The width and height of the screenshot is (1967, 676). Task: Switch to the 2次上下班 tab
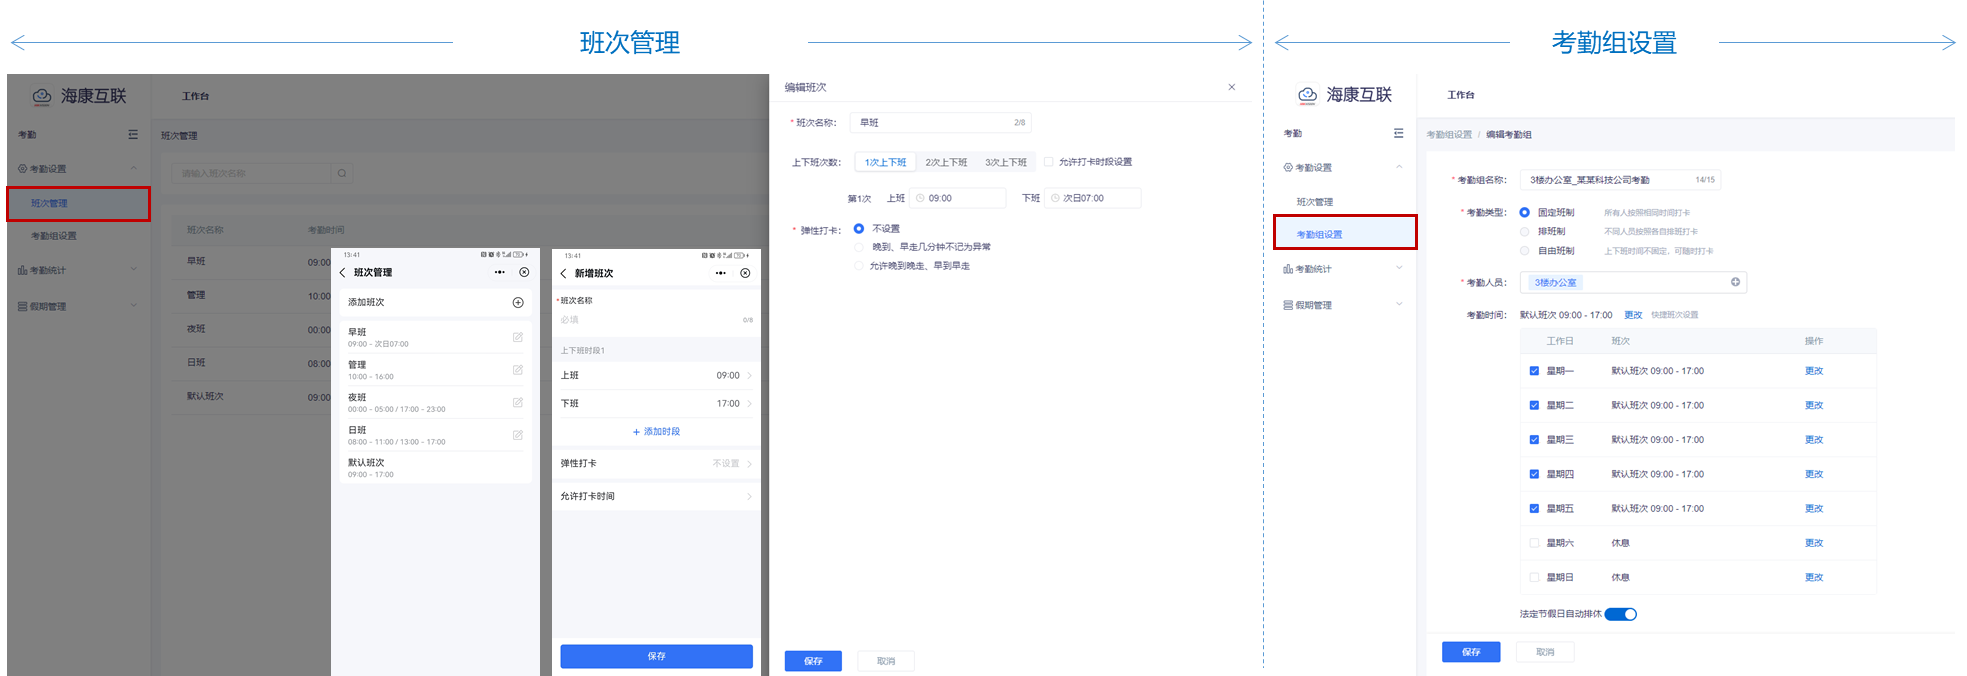946,162
